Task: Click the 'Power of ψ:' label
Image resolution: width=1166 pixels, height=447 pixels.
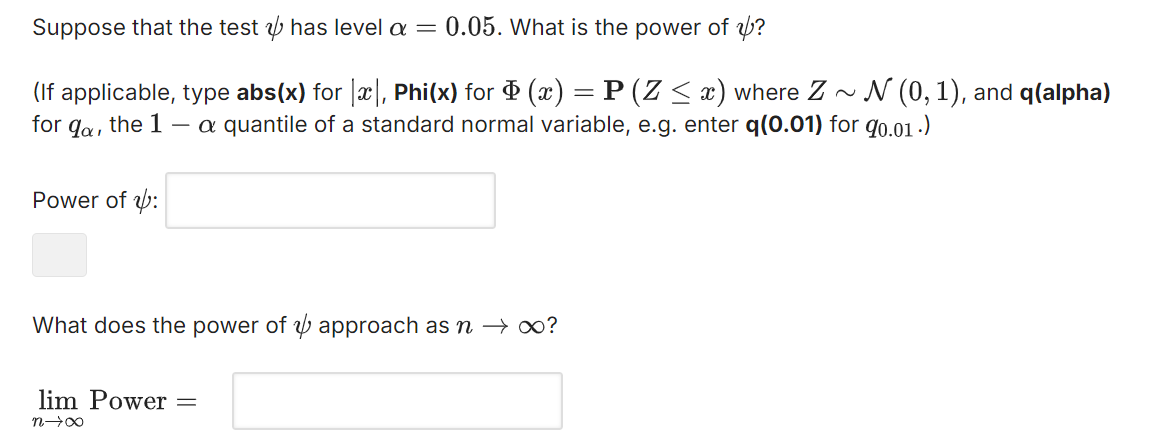Action: [95, 201]
